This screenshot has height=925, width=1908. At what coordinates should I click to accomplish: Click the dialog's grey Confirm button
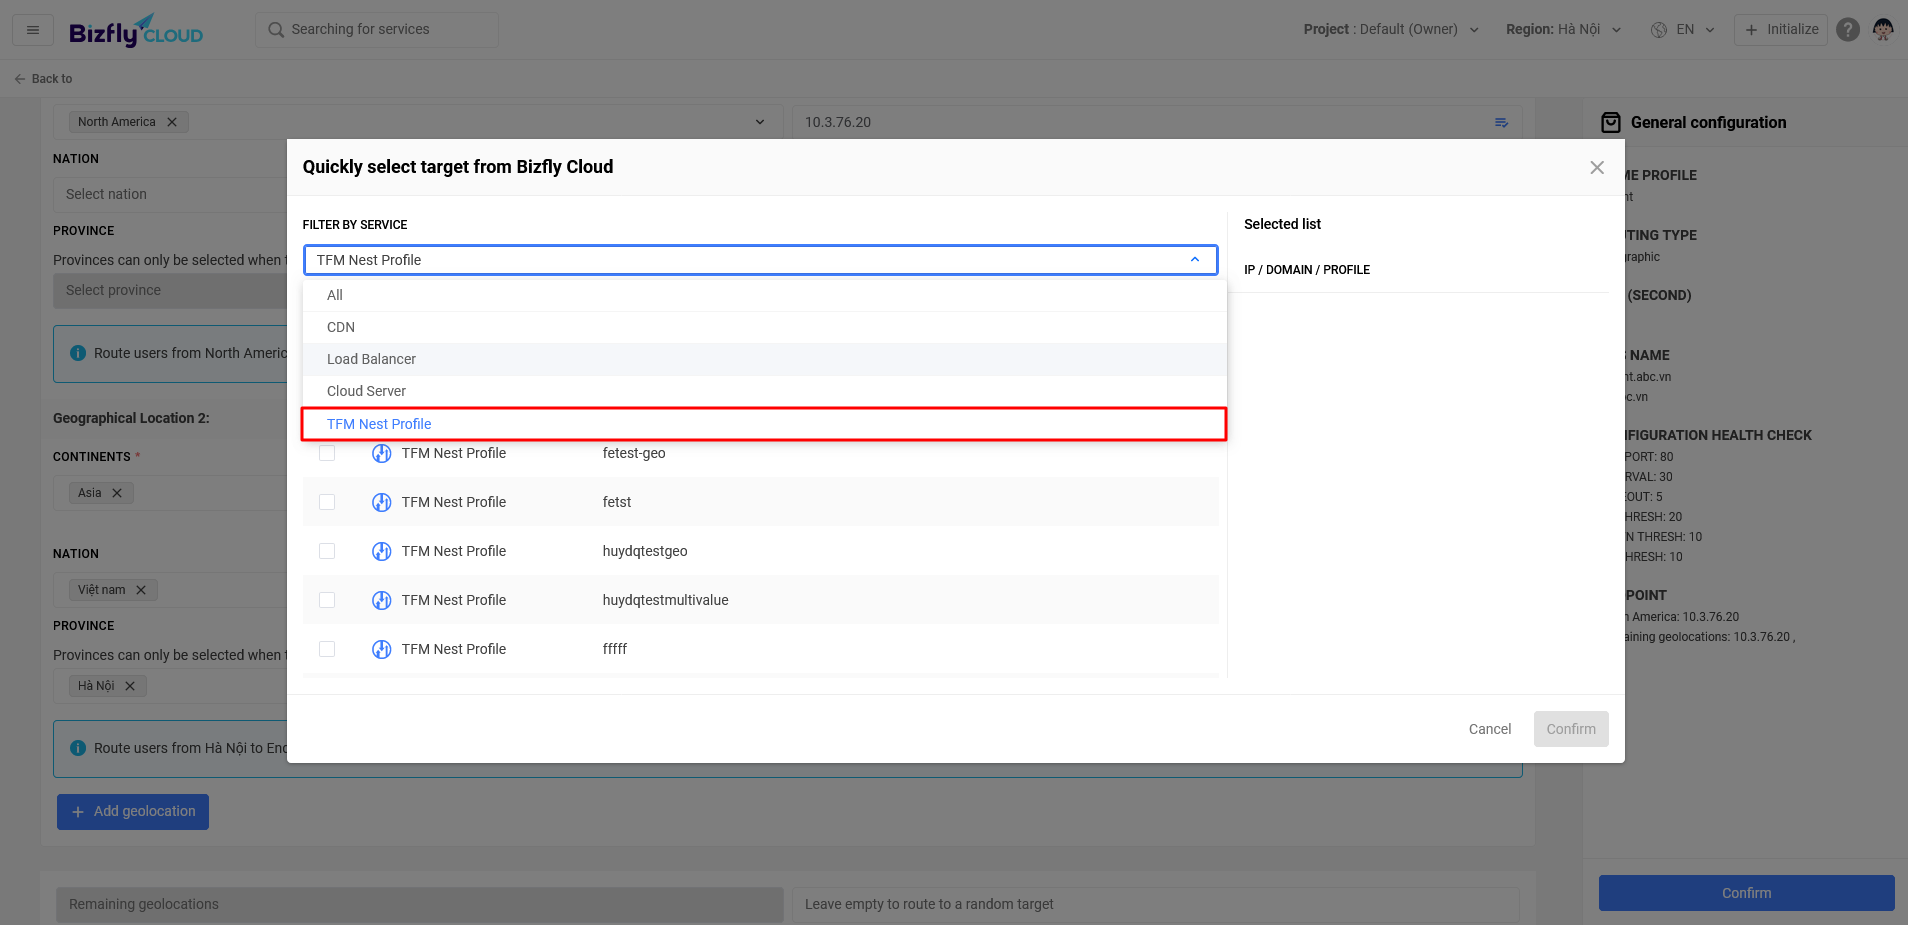coord(1571,729)
